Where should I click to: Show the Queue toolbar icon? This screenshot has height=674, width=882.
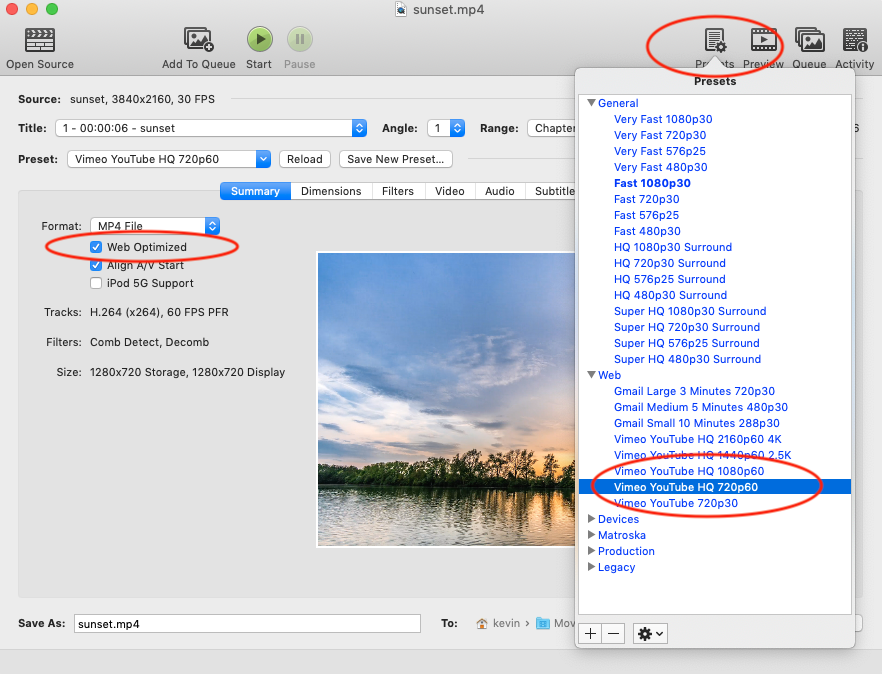click(809, 41)
